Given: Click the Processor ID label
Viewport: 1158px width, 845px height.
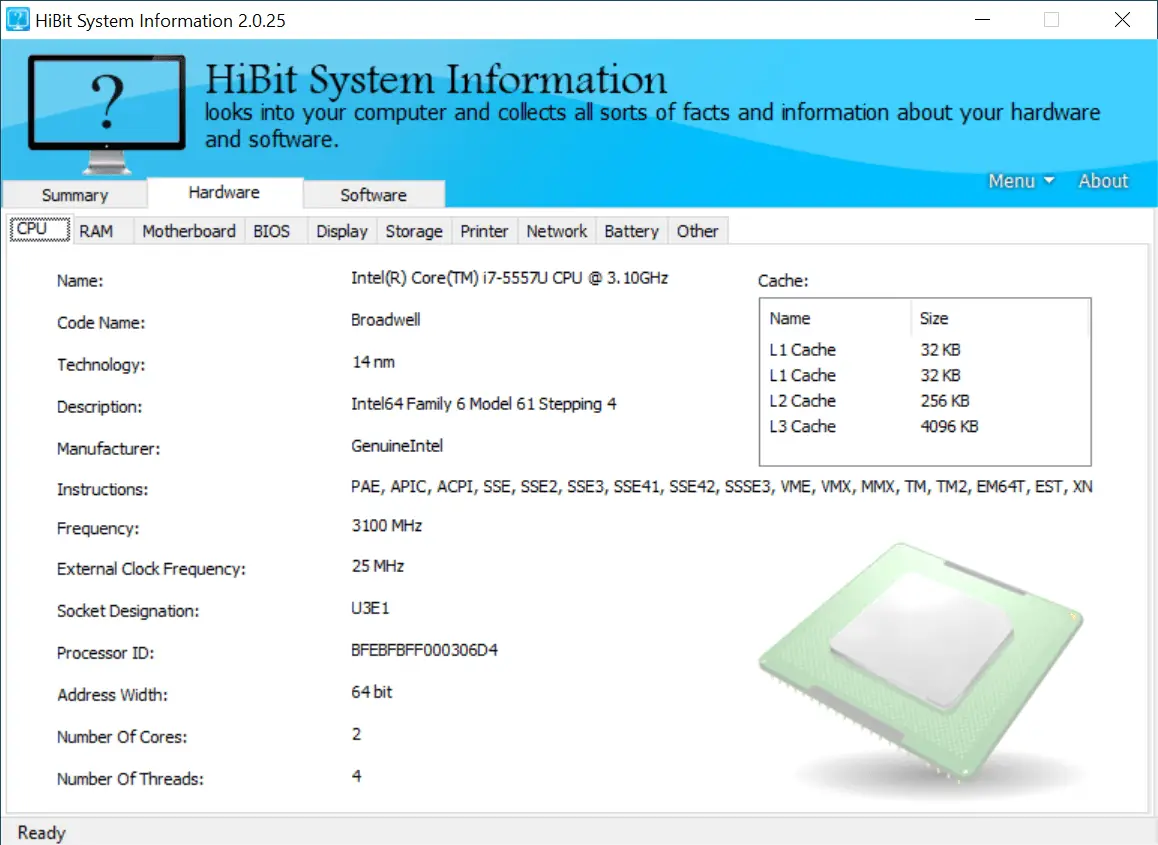Looking at the screenshot, I should (x=106, y=653).
